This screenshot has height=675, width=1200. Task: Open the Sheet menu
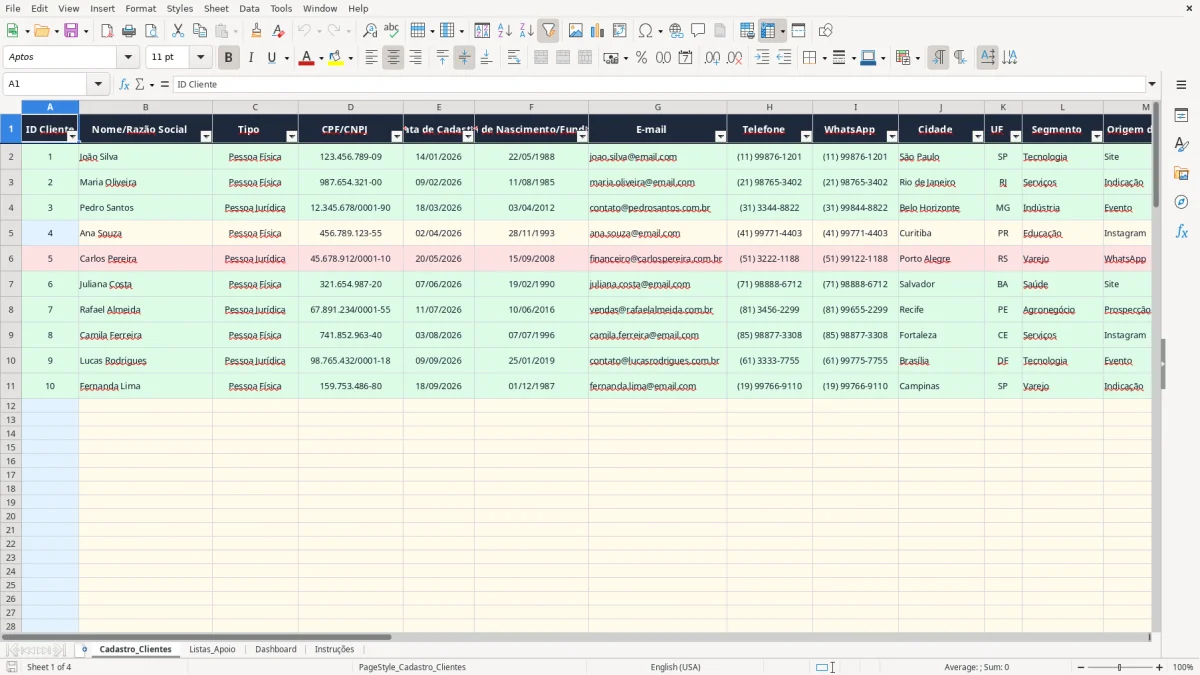click(216, 8)
